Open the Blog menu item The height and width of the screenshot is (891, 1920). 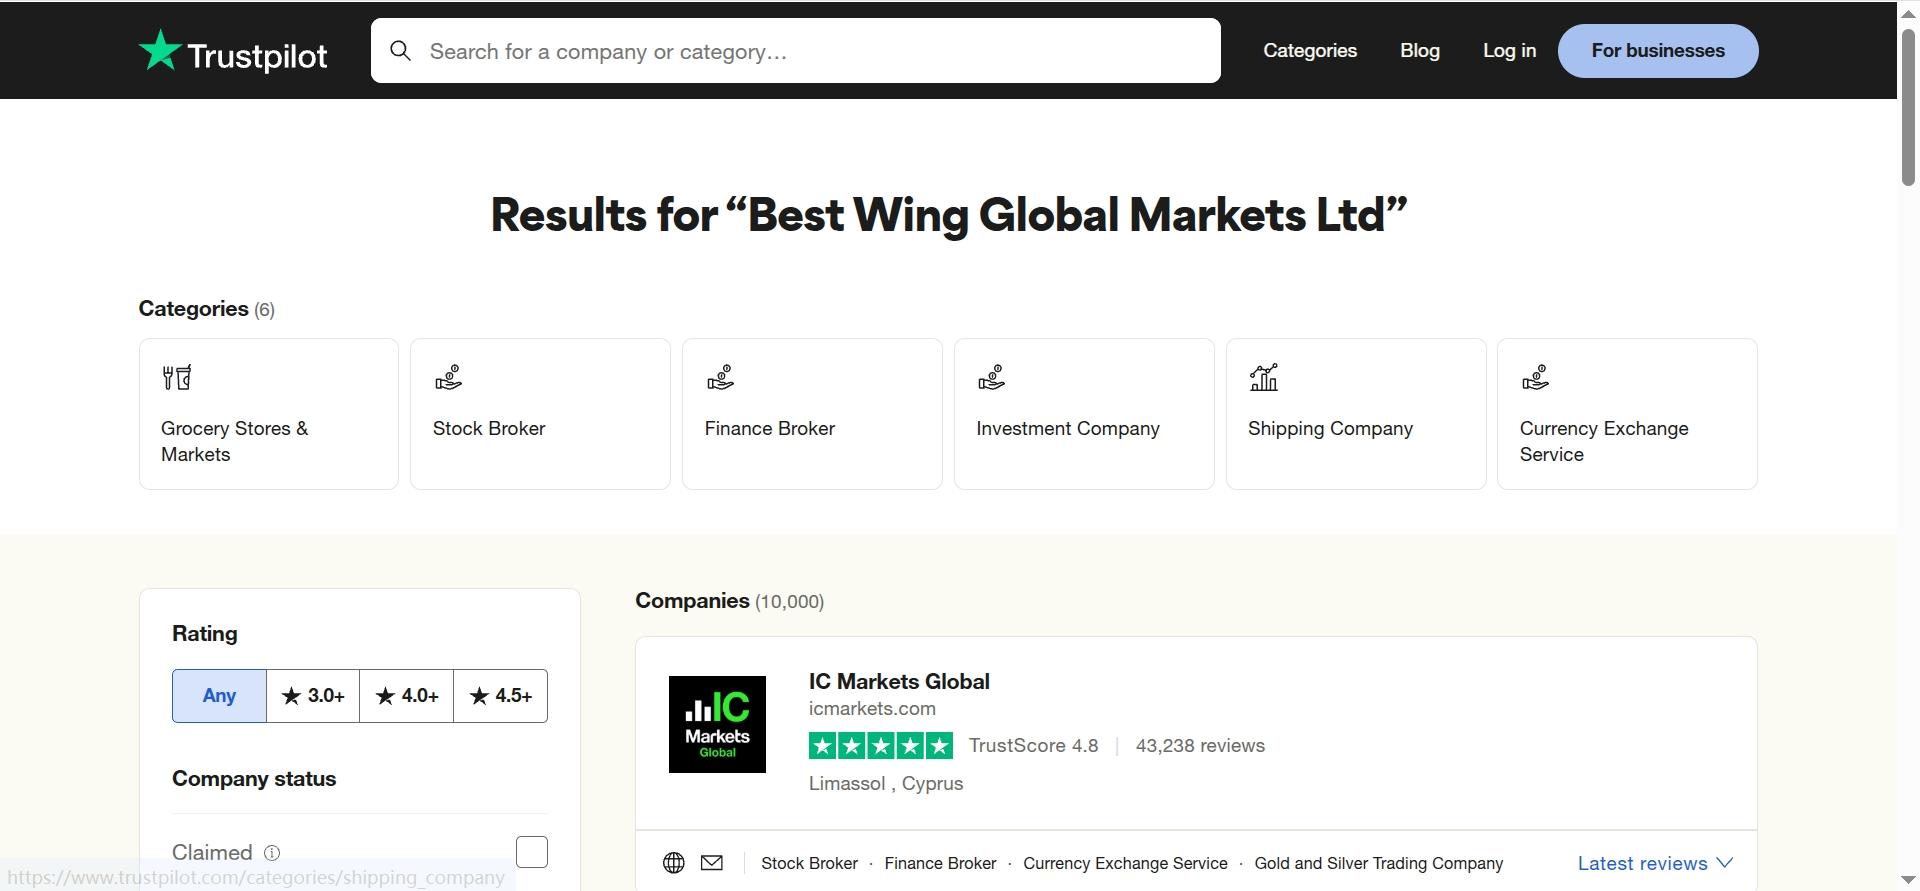(1420, 50)
